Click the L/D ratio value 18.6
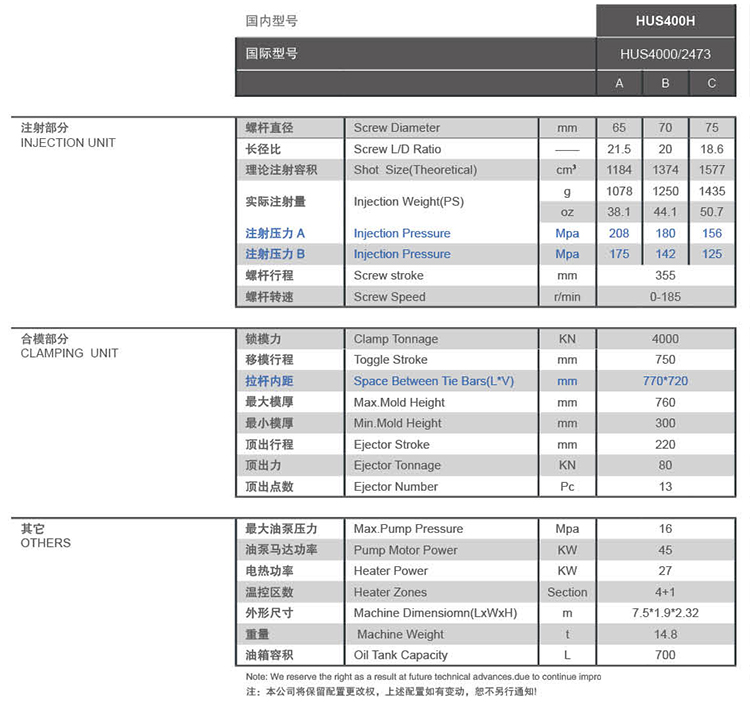 [712, 149]
